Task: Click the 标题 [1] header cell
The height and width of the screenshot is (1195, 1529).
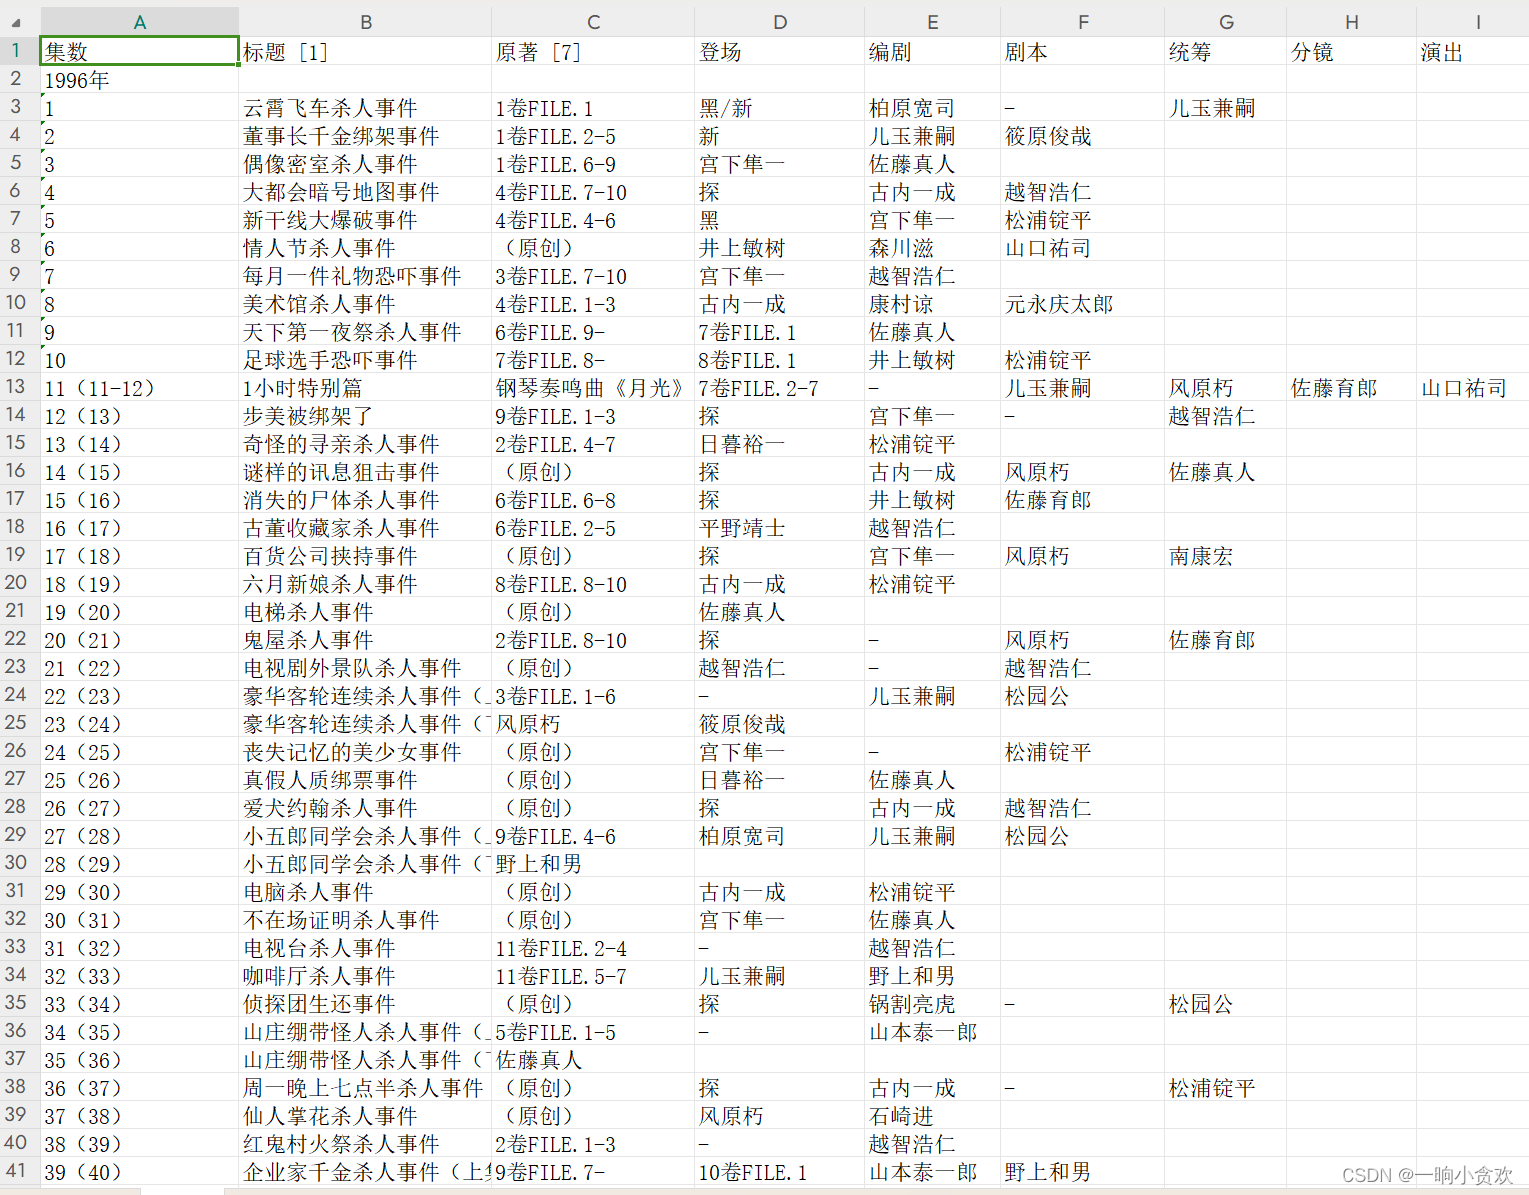Action: click(x=366, y=52)
